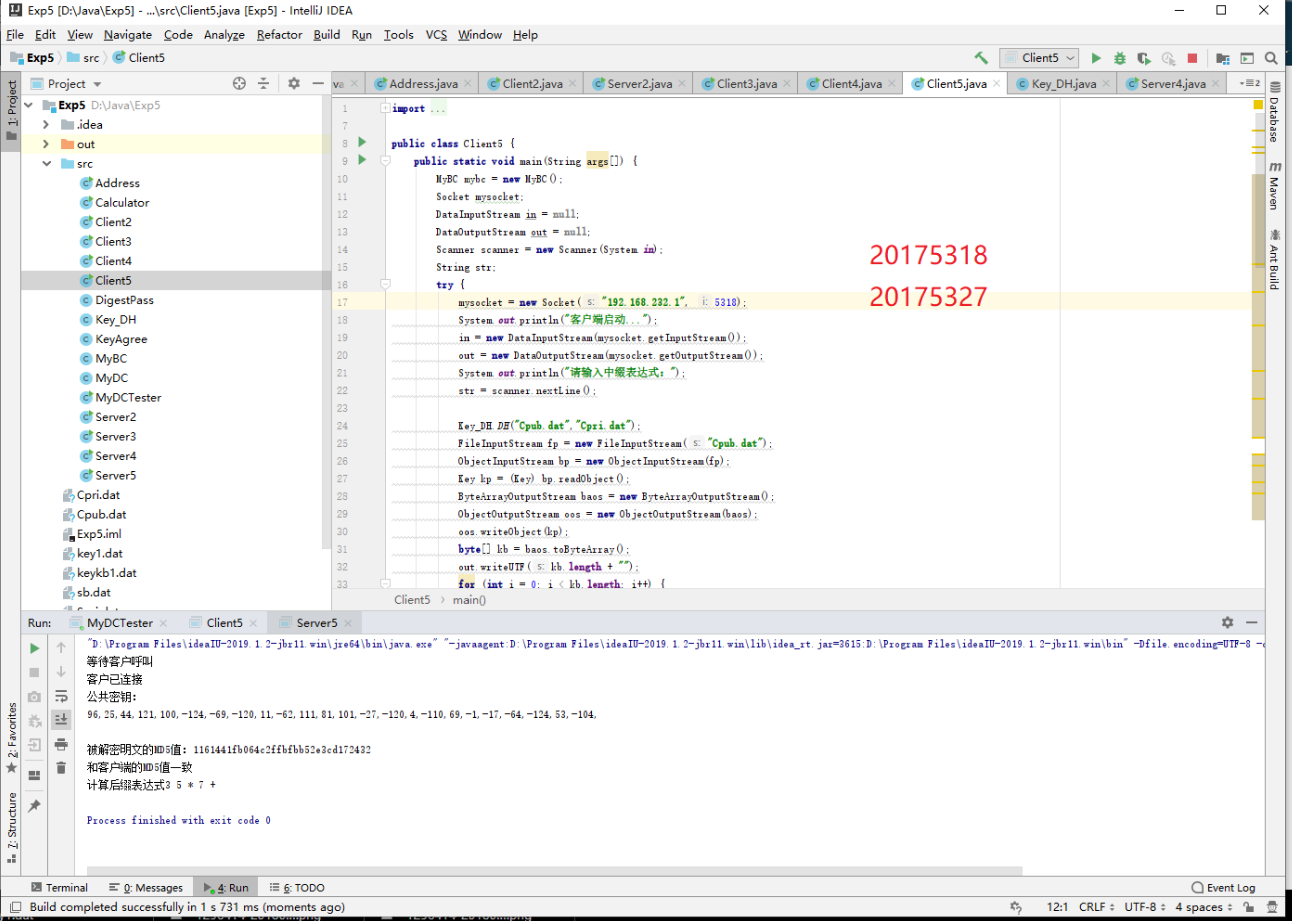
Task: Close the Address.java editor tab
Action: tap(469, 84)
